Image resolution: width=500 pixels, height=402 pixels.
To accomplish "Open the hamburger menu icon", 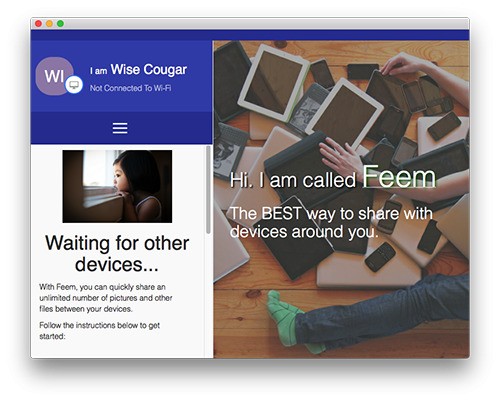I will click(120, 128).
